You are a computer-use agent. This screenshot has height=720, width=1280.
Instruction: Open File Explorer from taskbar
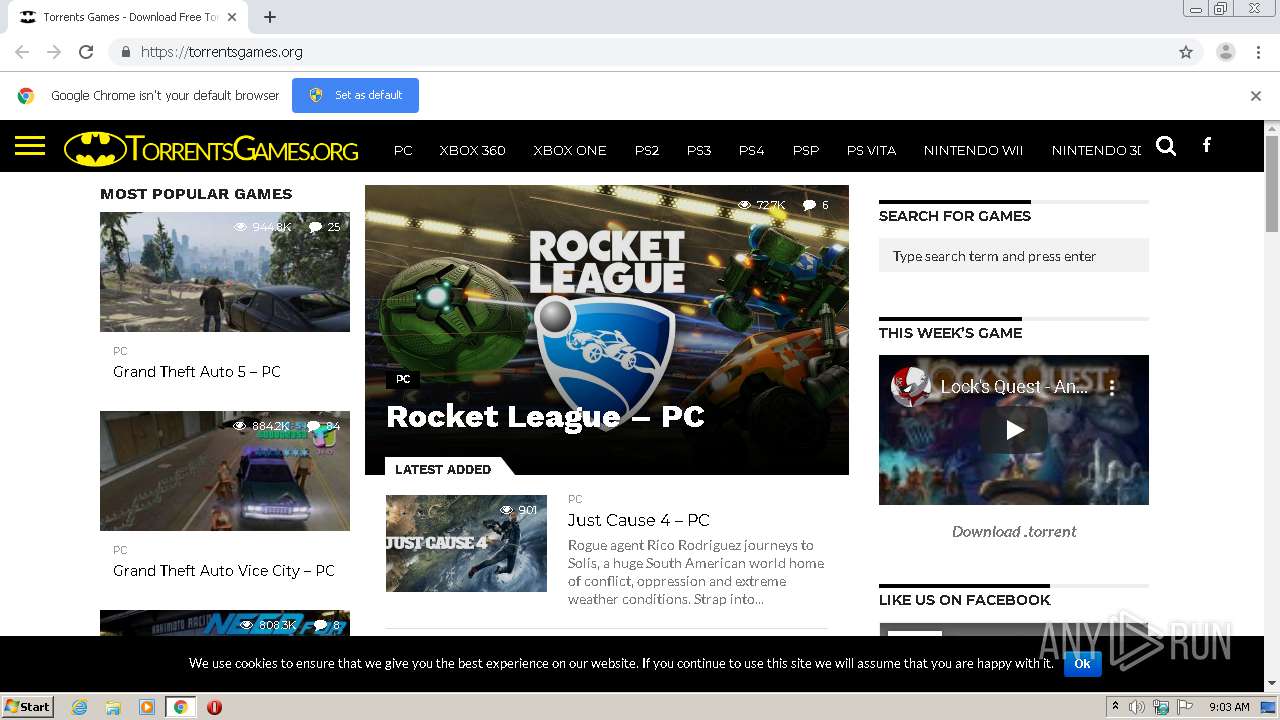(x=113, y=707)
